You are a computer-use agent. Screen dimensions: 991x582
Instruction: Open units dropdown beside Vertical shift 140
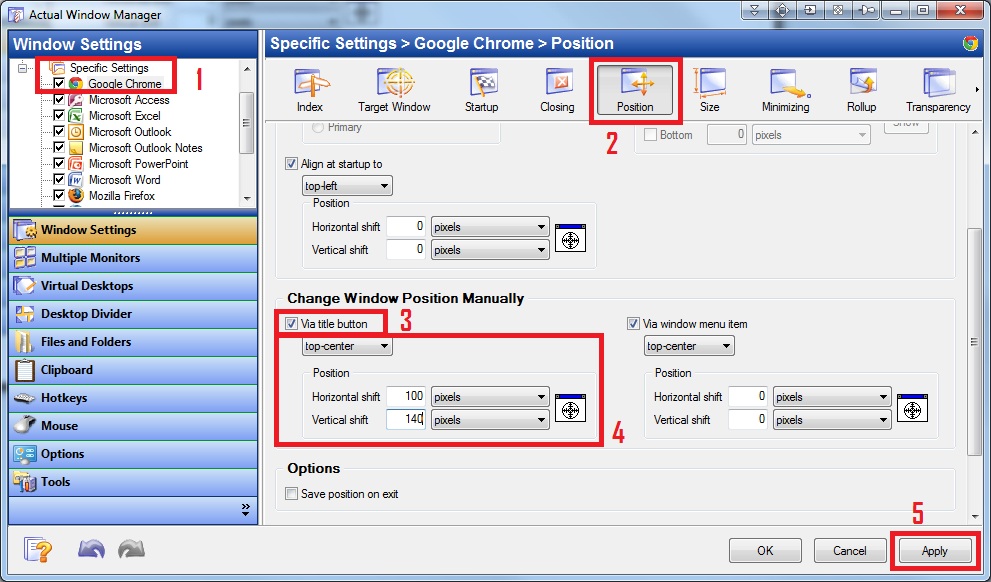tap(490, 420)
